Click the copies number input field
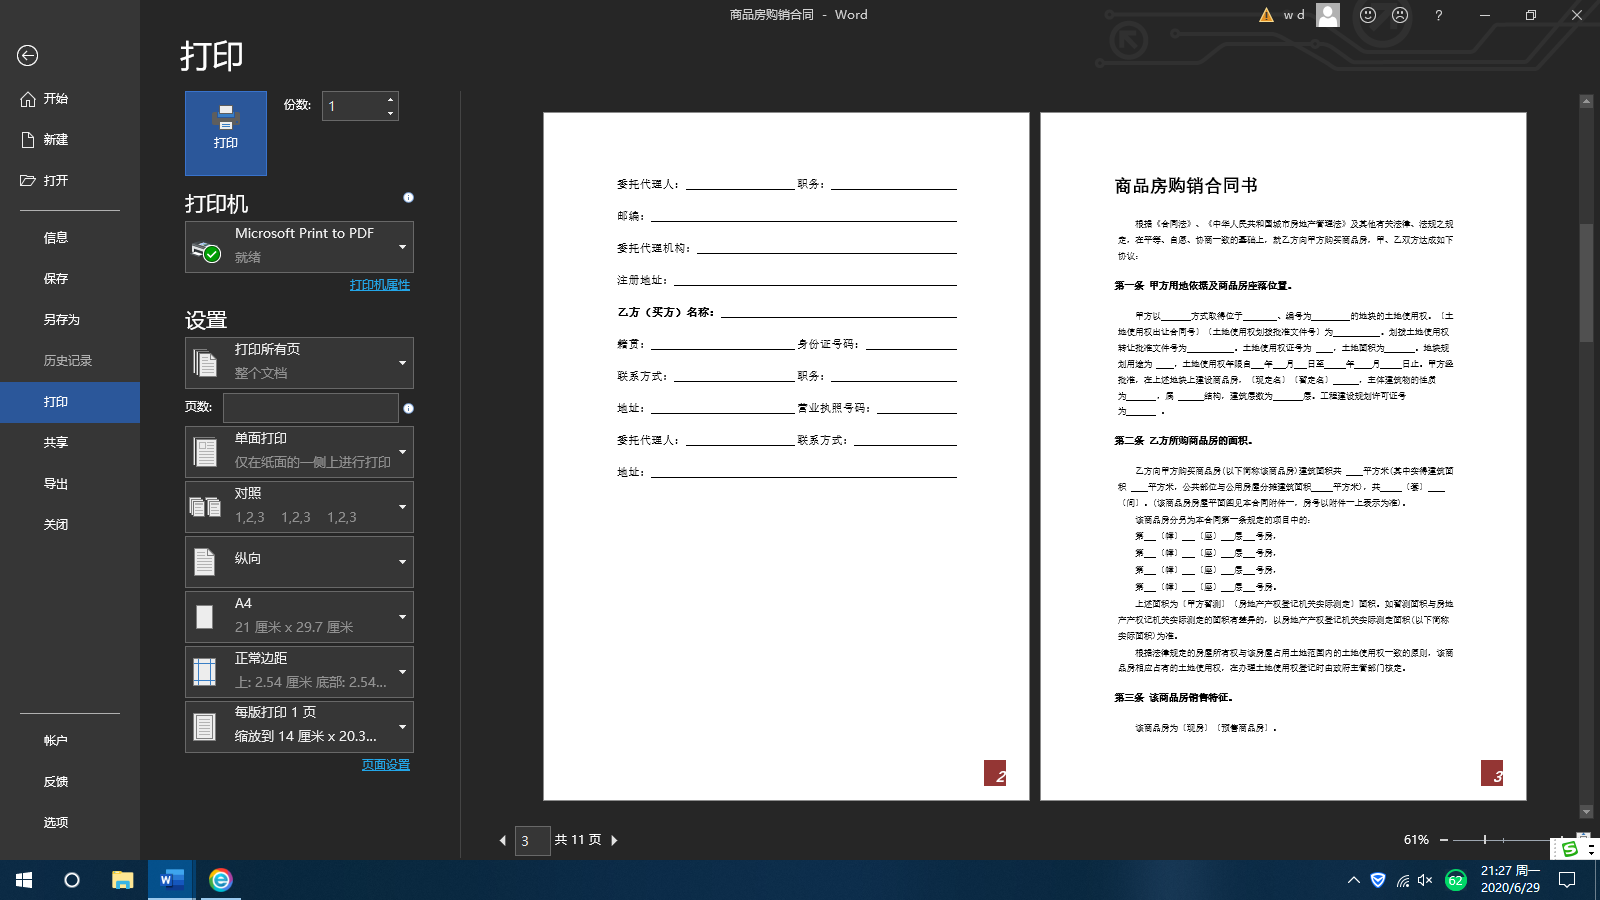Image resolution: width=1600 pixels, height=900 pixels. coord(353,106)
